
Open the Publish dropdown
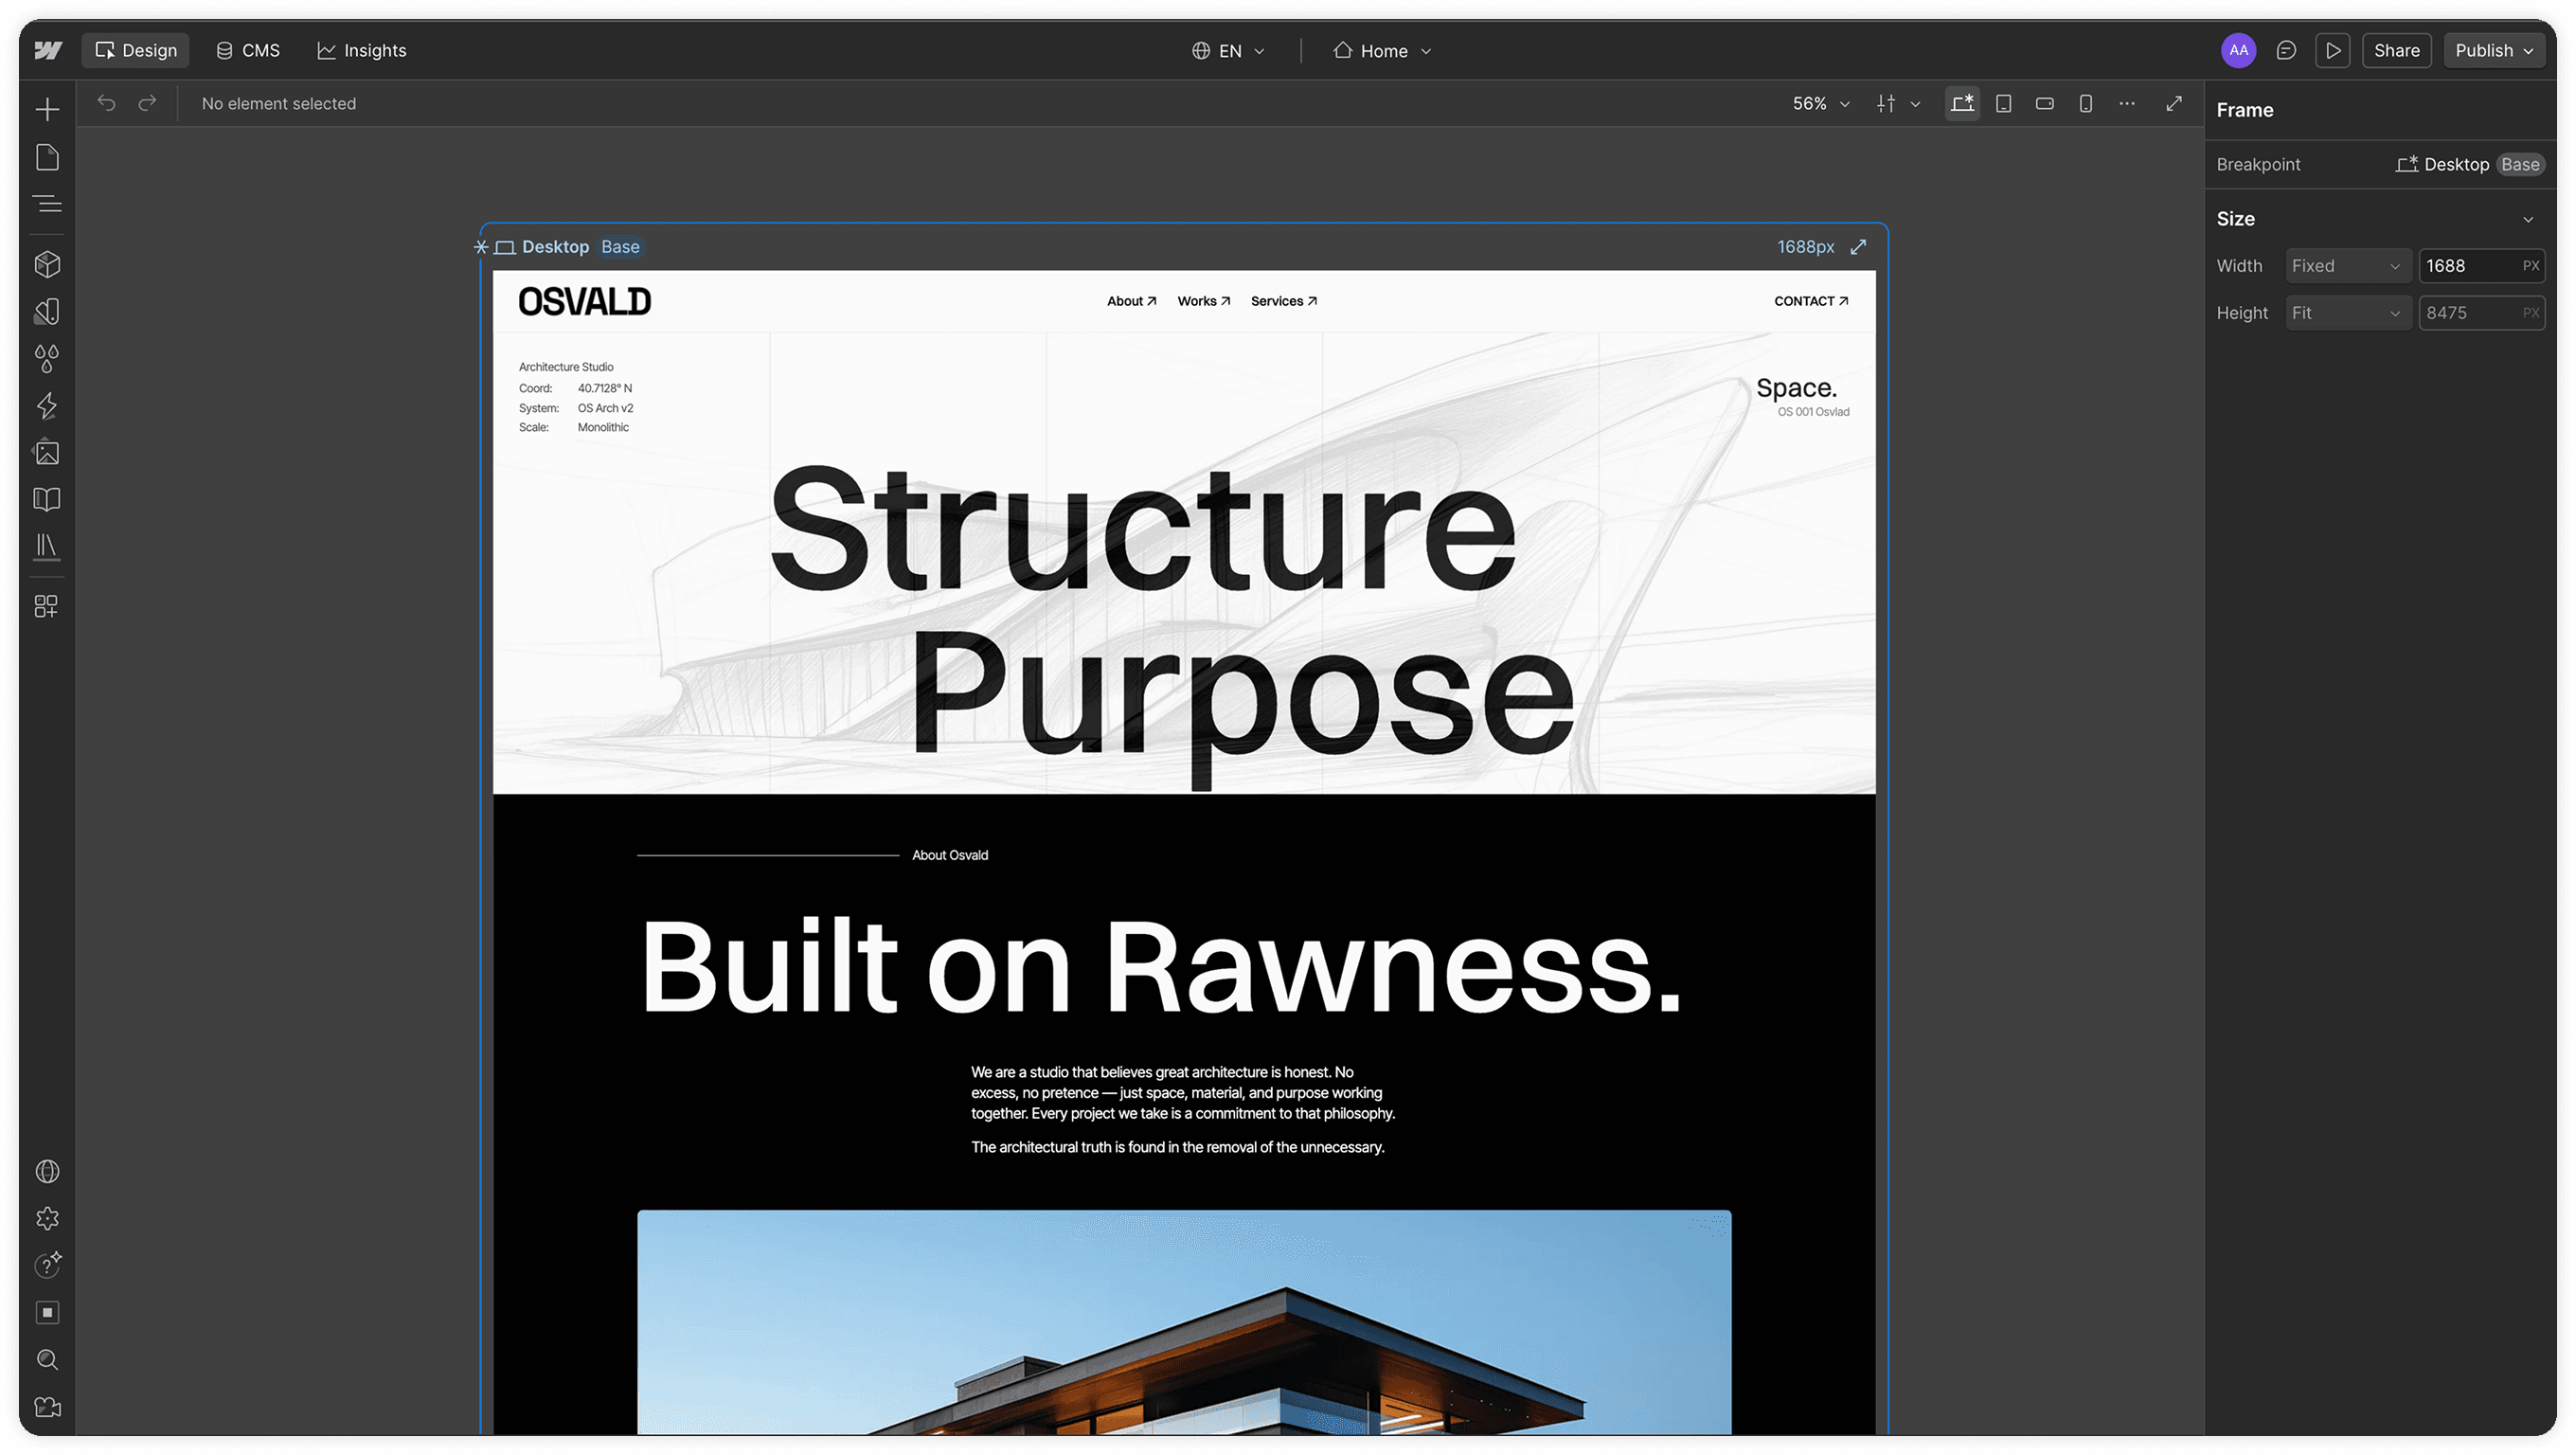tap(2494, 50)
